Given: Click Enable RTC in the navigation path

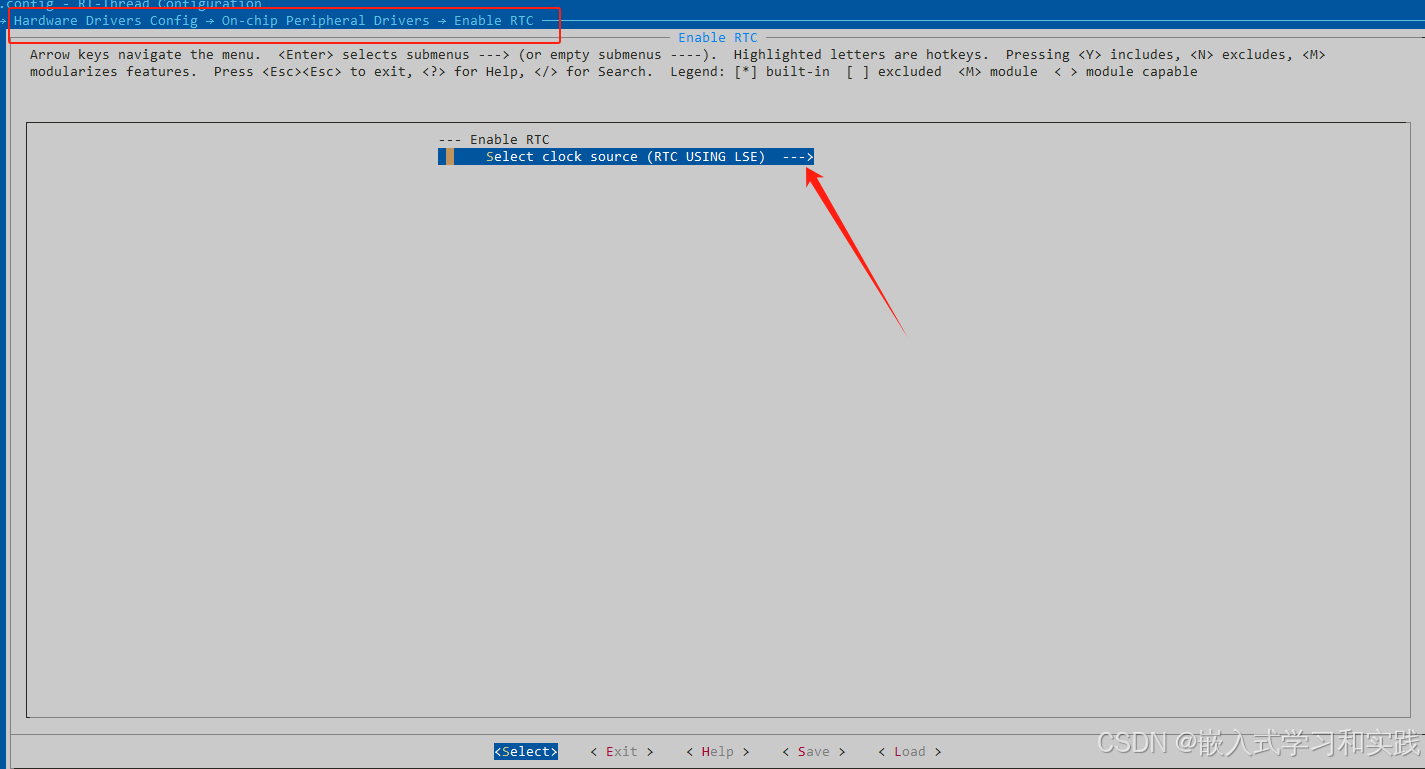Looking at the screenshot, I should pyautogui.click(x=496, y=20).
